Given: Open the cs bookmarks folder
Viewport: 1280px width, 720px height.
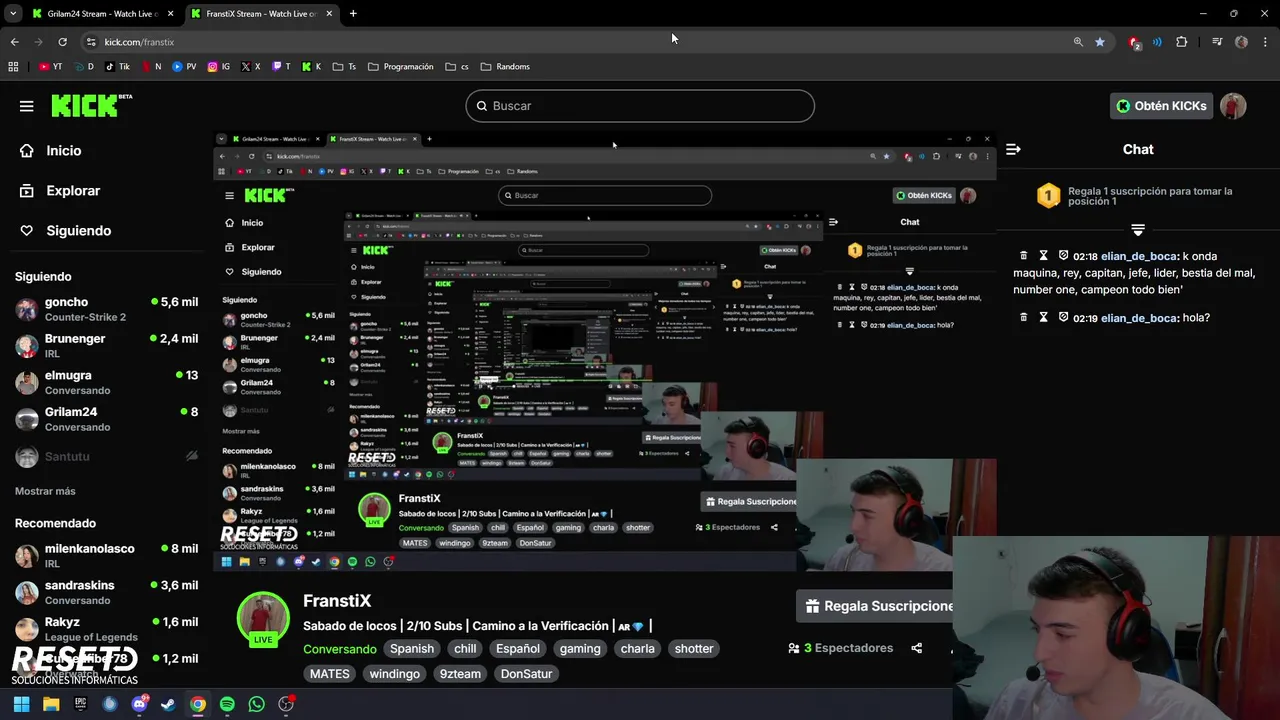Looking at the screenshot, I should [457, 67].
